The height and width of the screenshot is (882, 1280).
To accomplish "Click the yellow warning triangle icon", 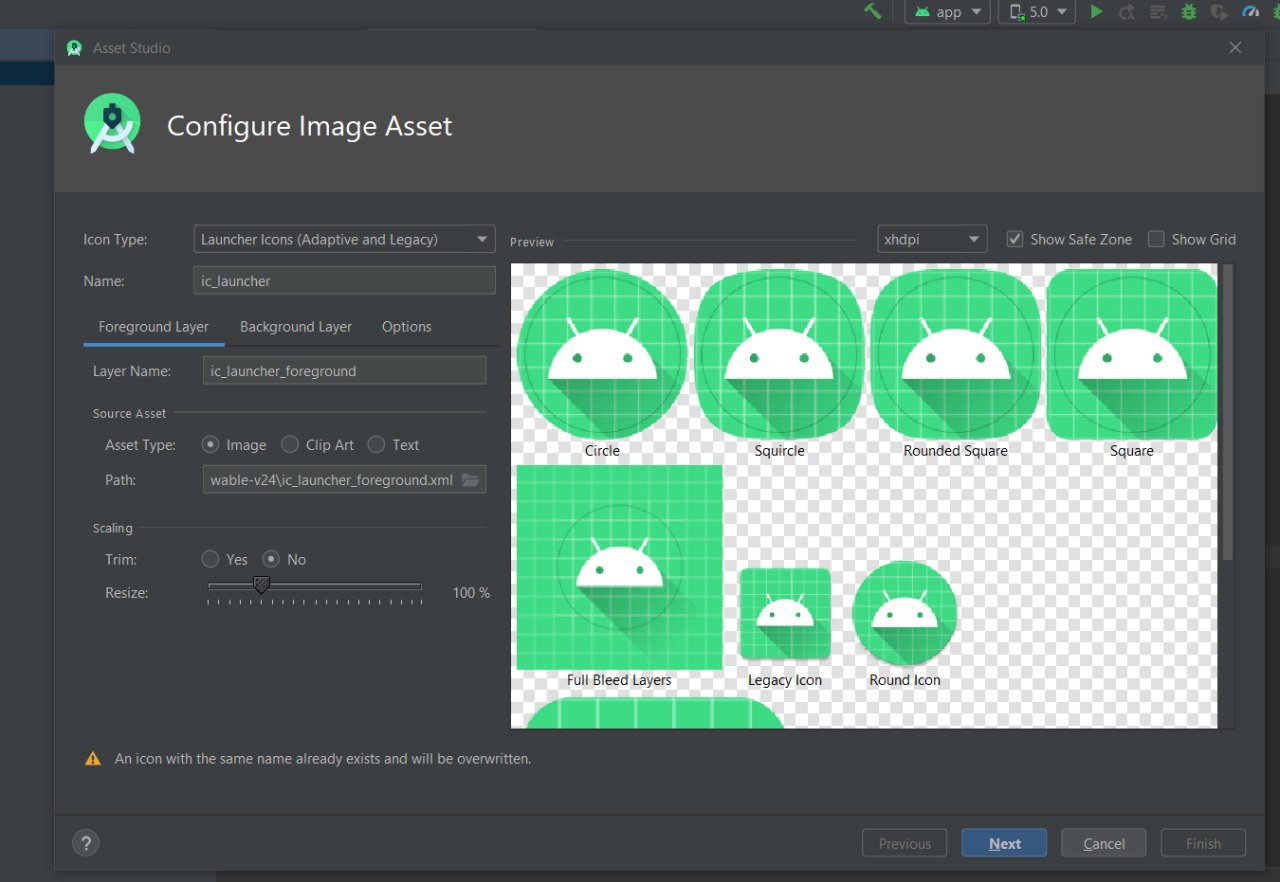I will pyautogui.click(x=93, y=759).
